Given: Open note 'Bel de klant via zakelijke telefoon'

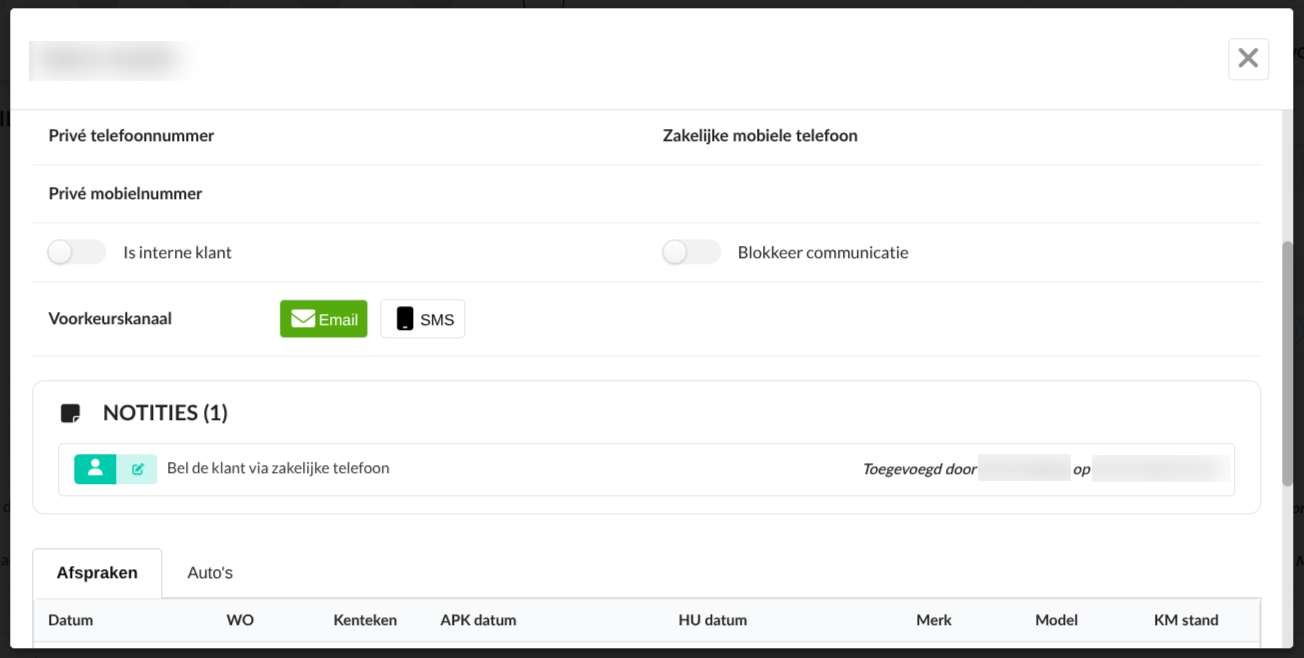Looking at the screenshot, I should pyautogui.click(x=278, y=468).
